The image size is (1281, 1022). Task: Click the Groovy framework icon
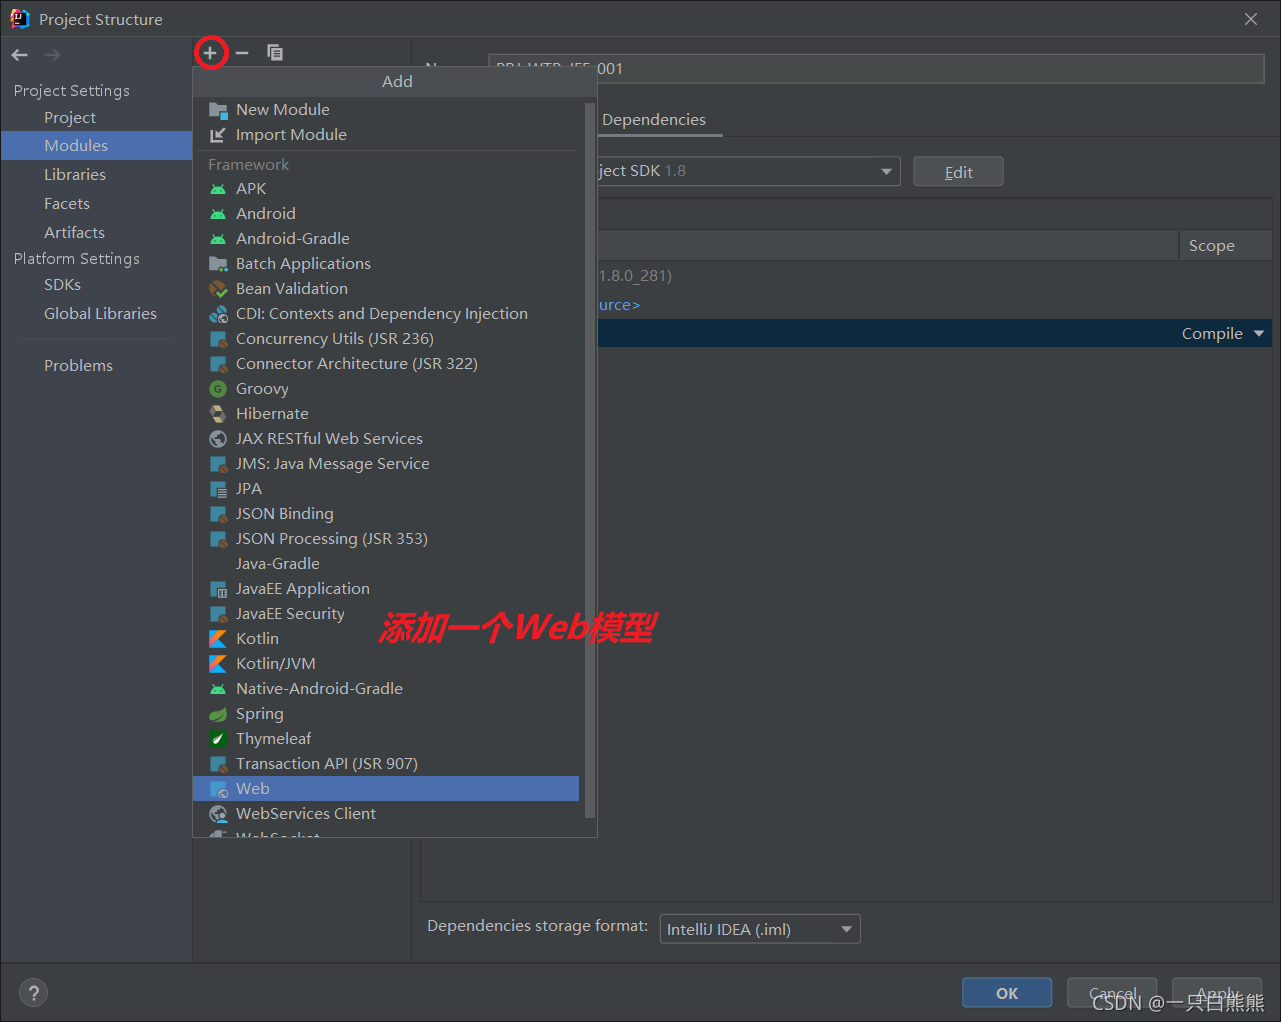point(218,389)
